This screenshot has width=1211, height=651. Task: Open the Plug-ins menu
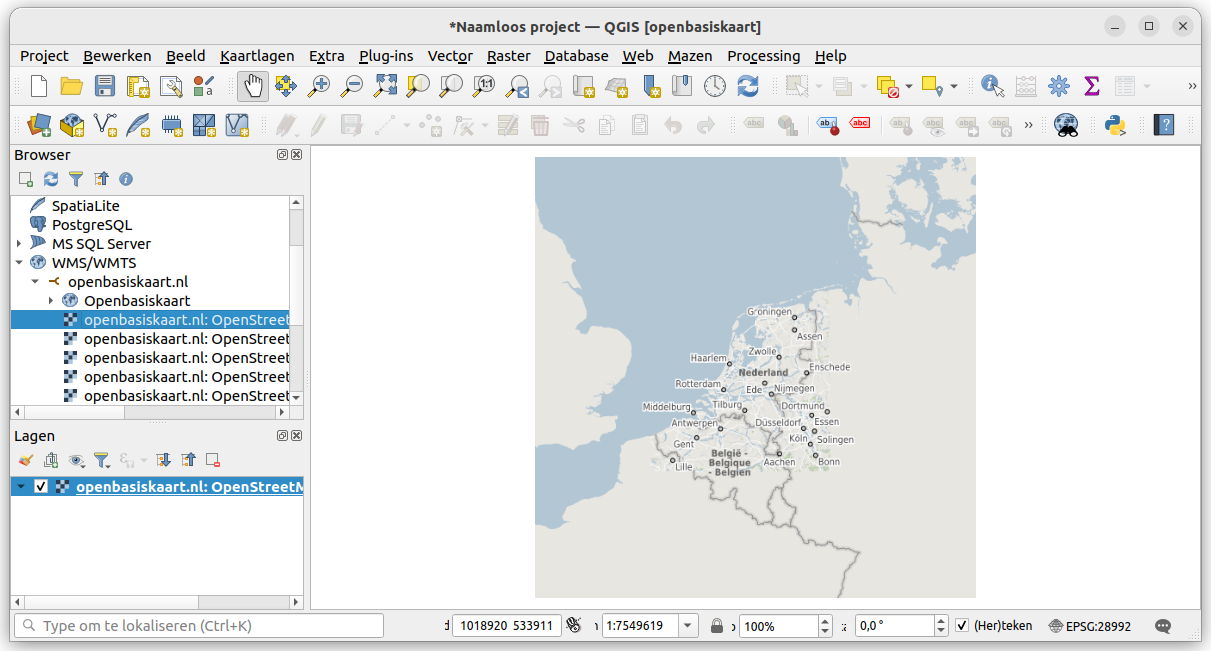(x=386, y=56)
